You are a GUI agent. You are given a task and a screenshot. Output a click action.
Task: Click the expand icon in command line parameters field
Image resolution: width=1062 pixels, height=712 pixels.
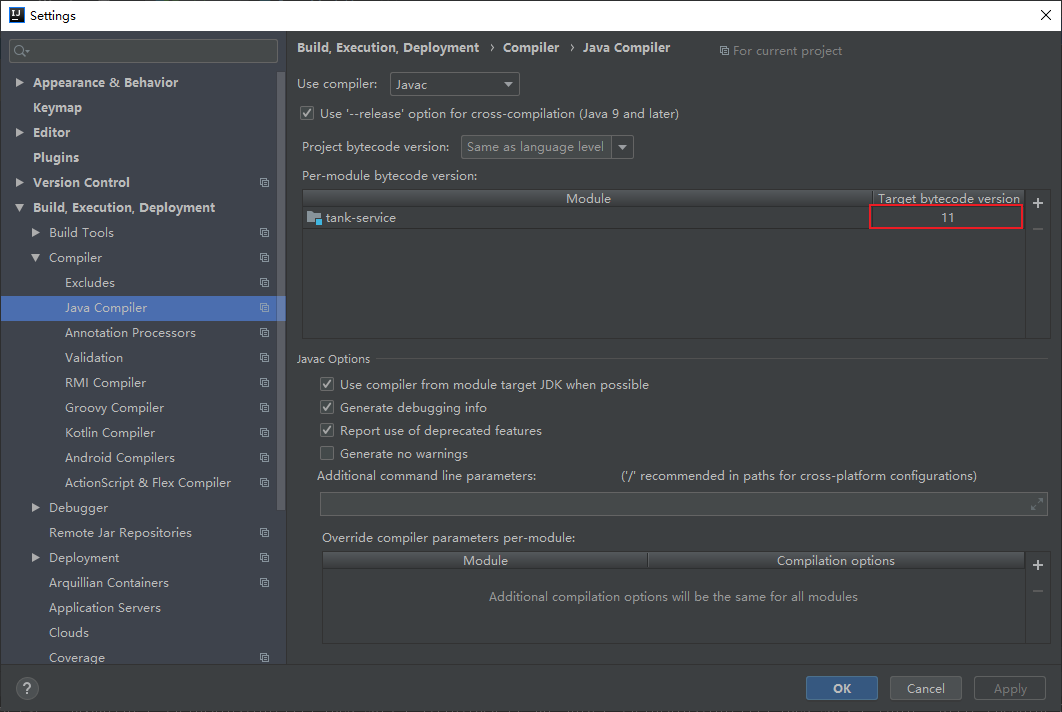(x=1037, y=504)
